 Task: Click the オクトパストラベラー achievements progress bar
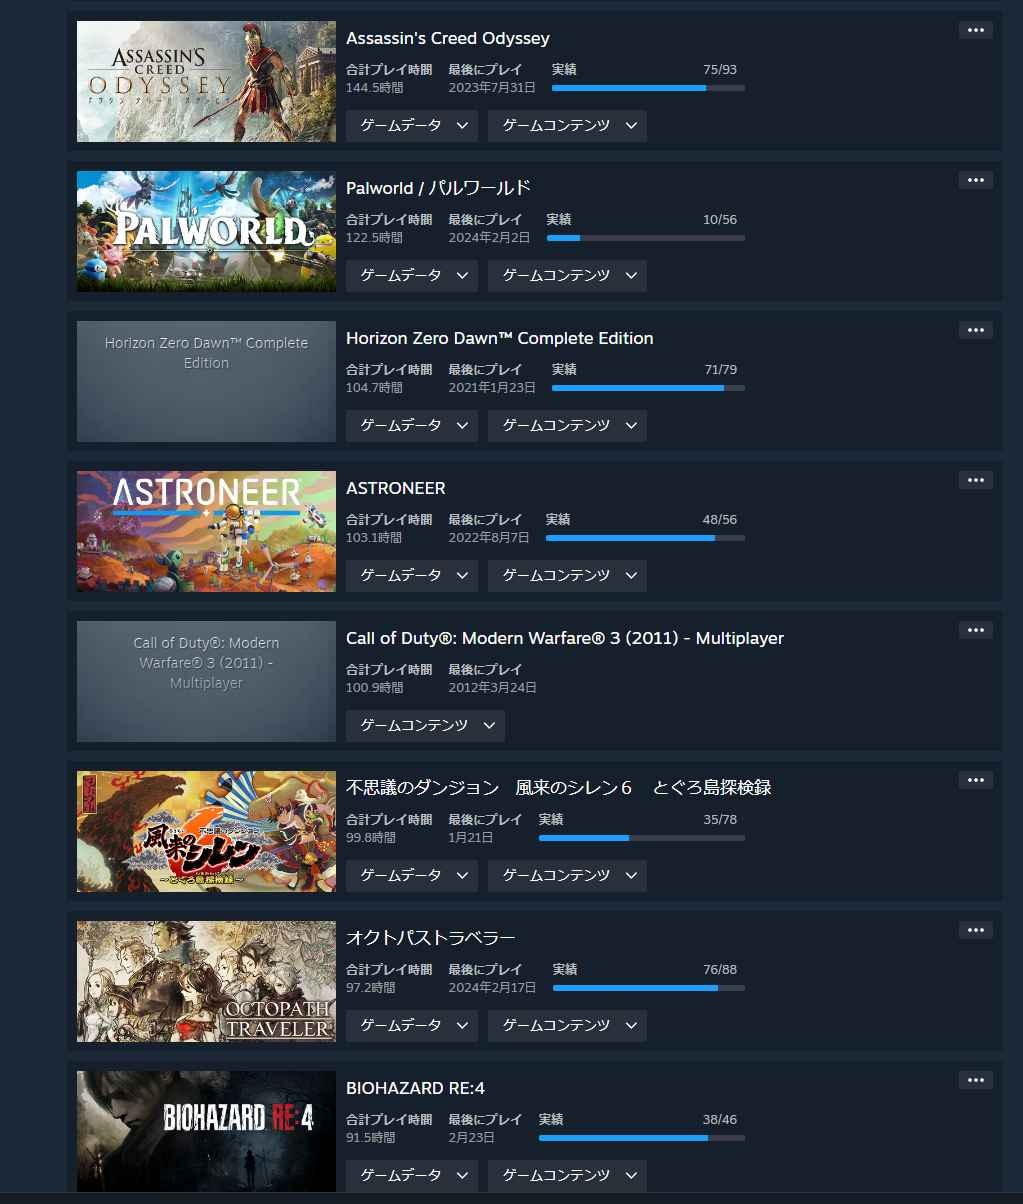649,988
